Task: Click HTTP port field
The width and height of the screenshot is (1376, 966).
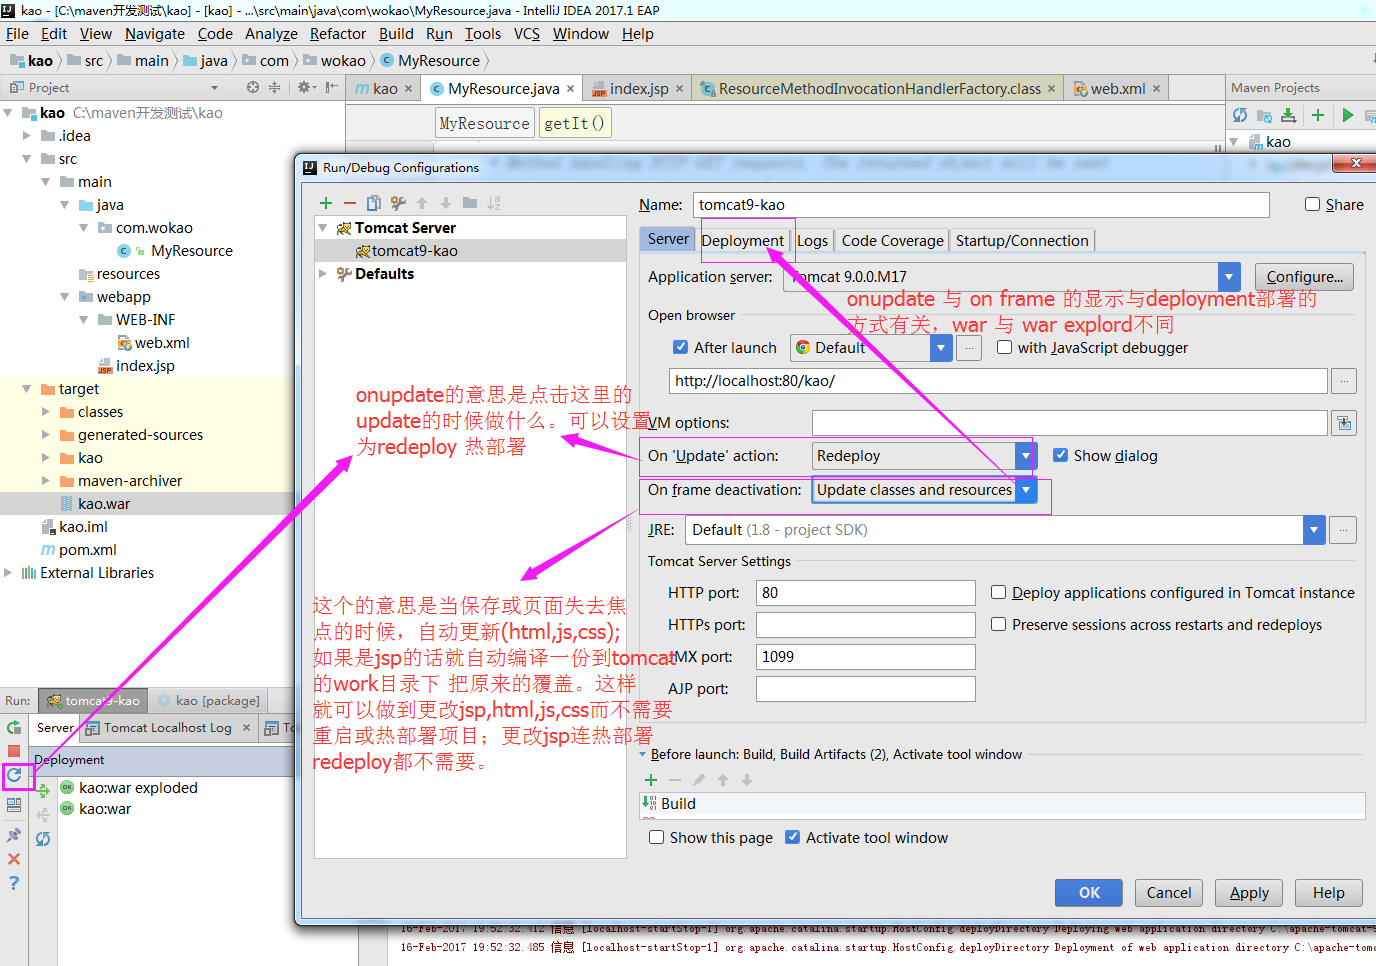Action: pos(866,593)
